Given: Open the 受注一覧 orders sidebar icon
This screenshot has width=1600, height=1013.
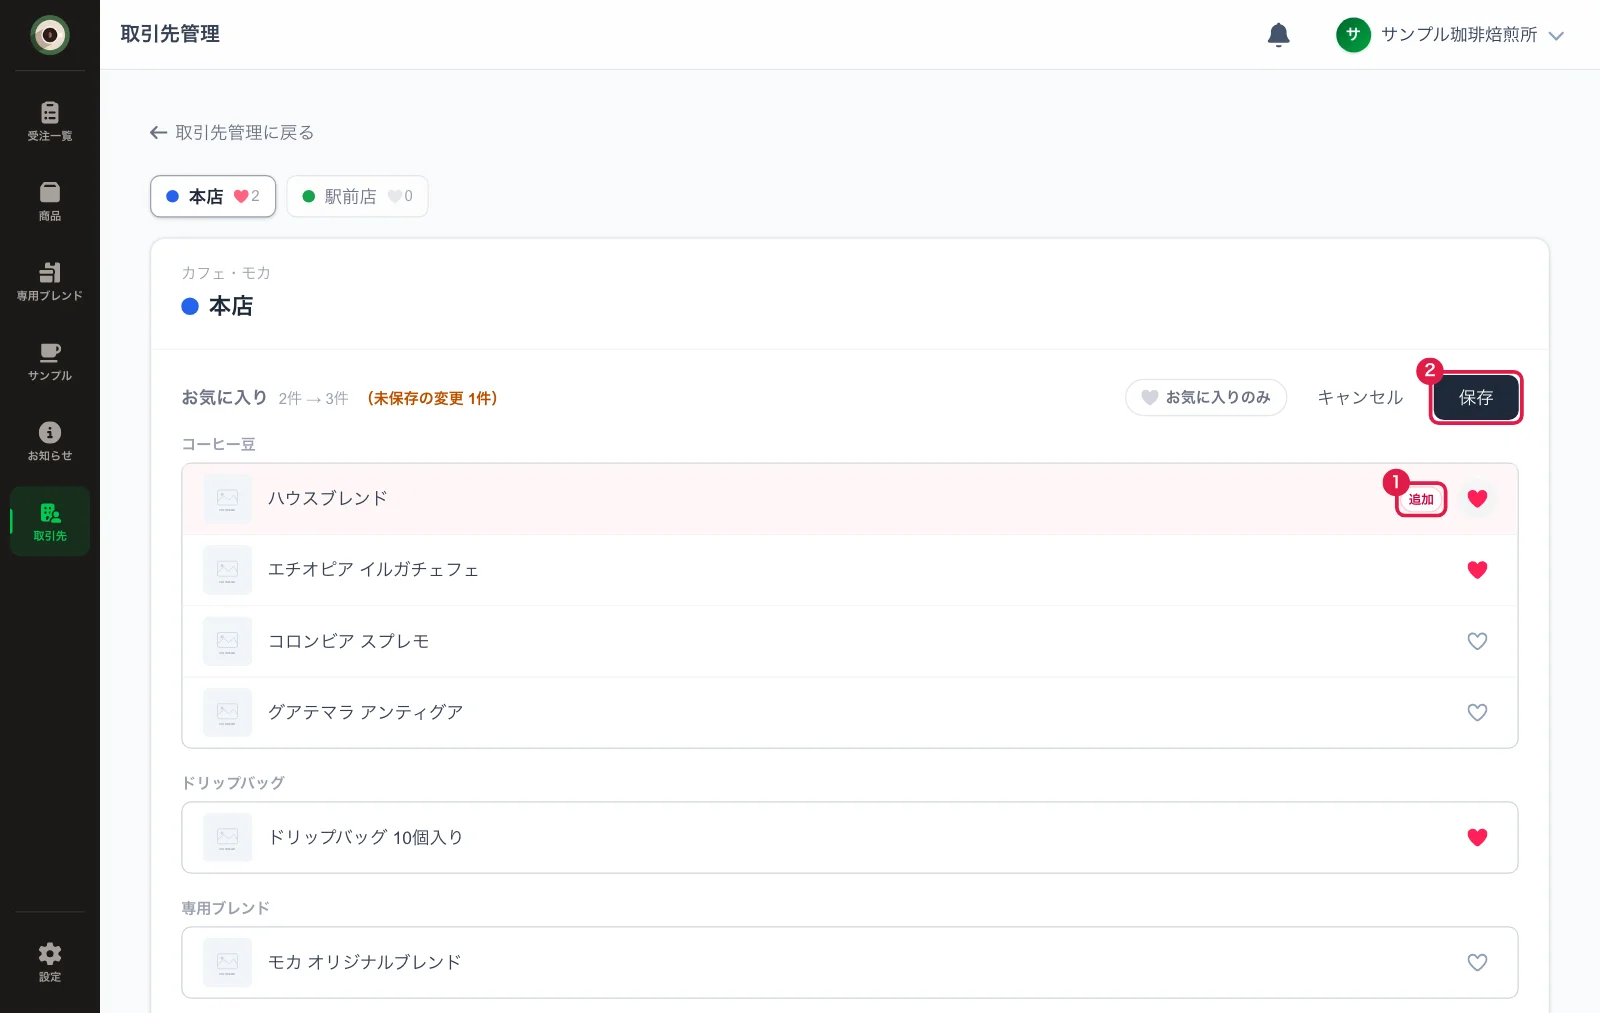Looking at the screenshot, I should pos(50,121).
